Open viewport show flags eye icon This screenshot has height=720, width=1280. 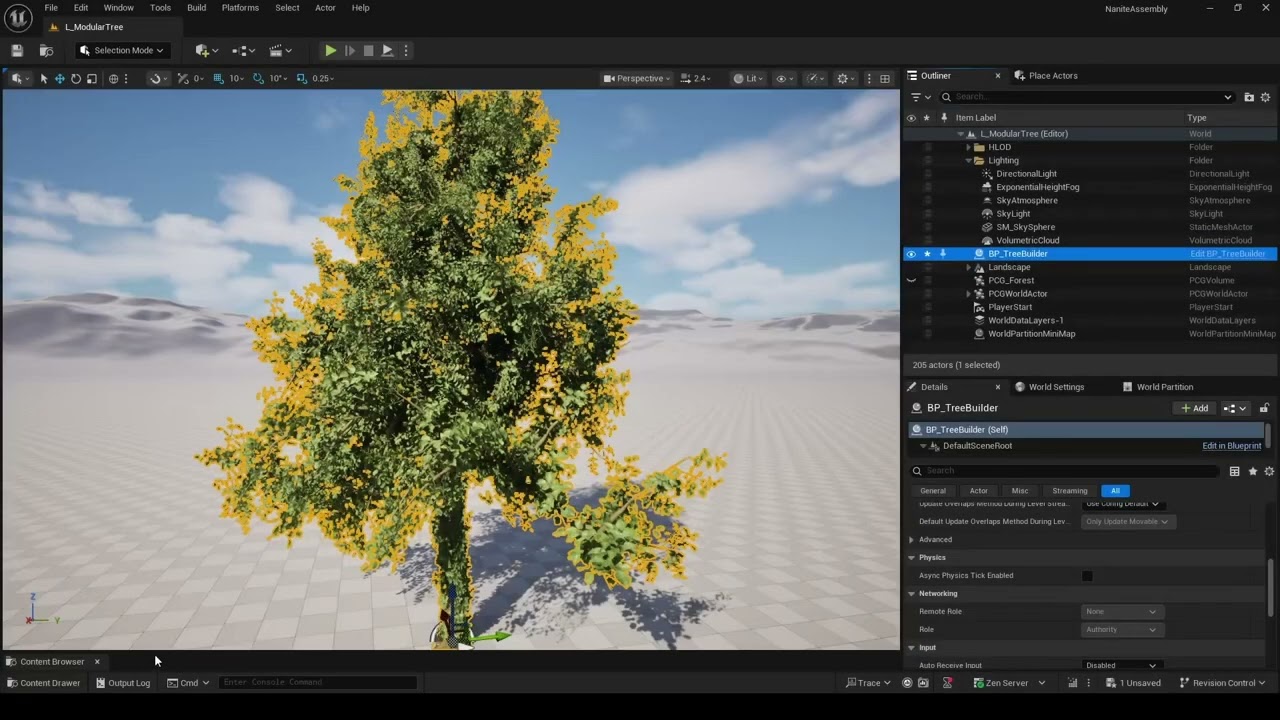click(x=785, y=78)
